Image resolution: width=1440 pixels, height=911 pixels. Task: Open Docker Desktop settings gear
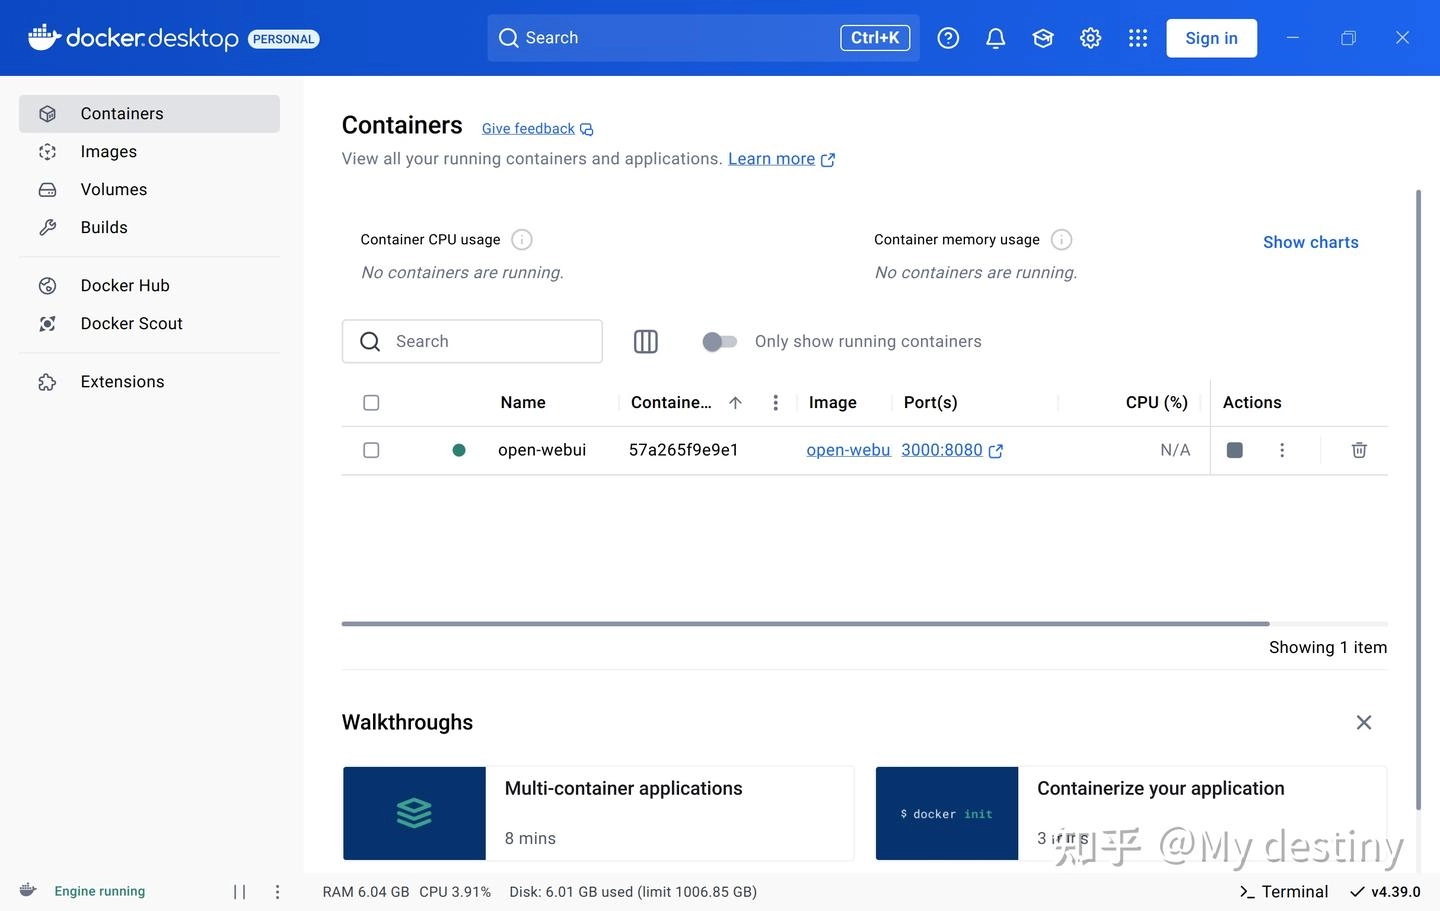pyautogui.click(x=1090, y=38)
